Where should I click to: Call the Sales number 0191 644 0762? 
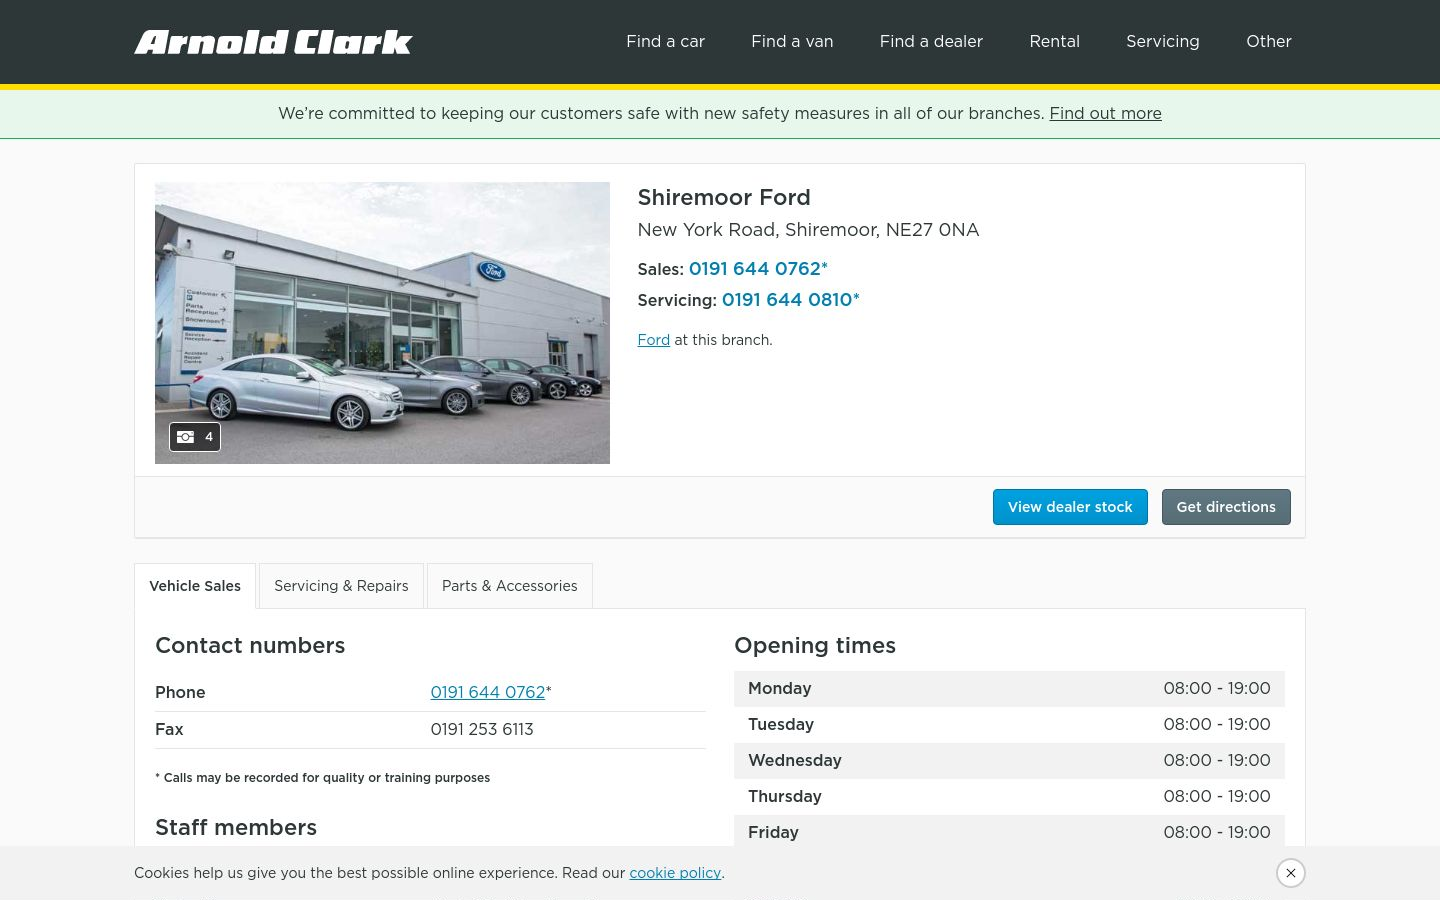758,268
